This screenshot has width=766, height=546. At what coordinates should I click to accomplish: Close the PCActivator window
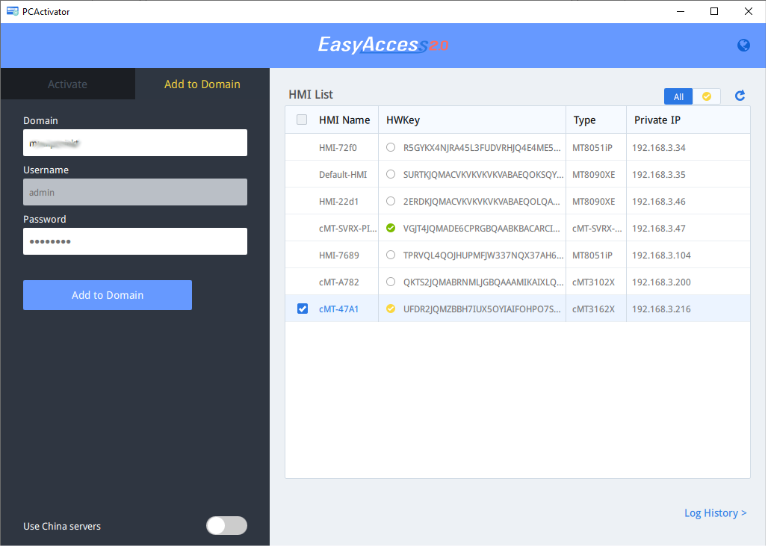pyautogui.click(x=748, y=11)
